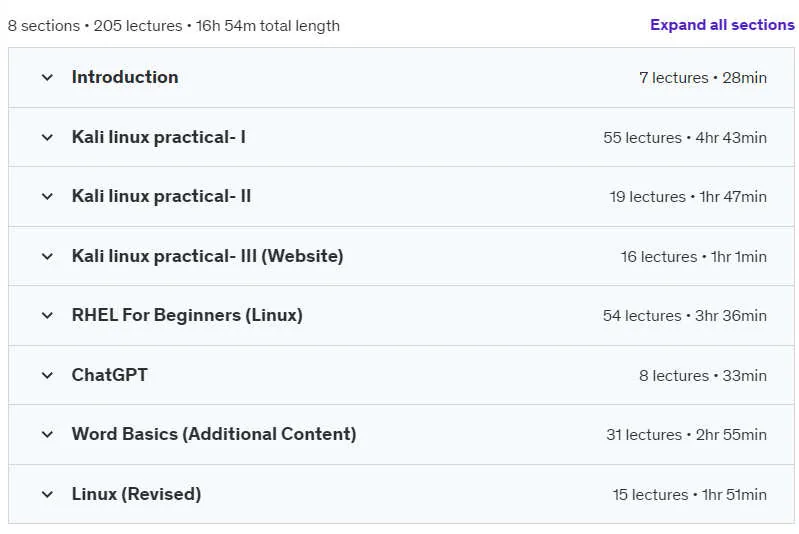The height and width of the screenshot is (534, 799).
Task: Expand Kali linux practical- III (Website) chevron
Action: click(47, 256)
